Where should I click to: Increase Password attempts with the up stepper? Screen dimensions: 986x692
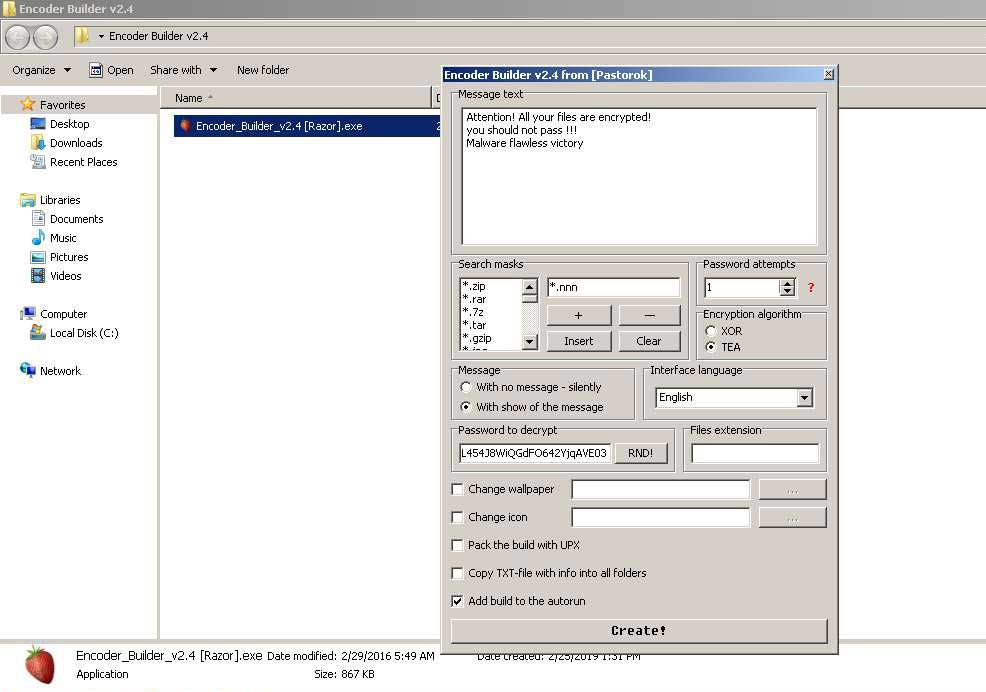click(x=787, y=282)
